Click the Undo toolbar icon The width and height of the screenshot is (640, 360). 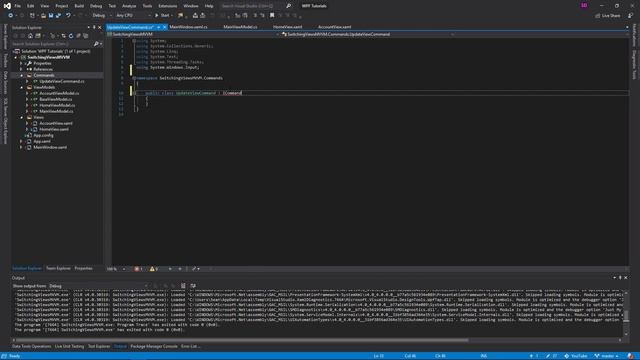[x=68, y=16]
